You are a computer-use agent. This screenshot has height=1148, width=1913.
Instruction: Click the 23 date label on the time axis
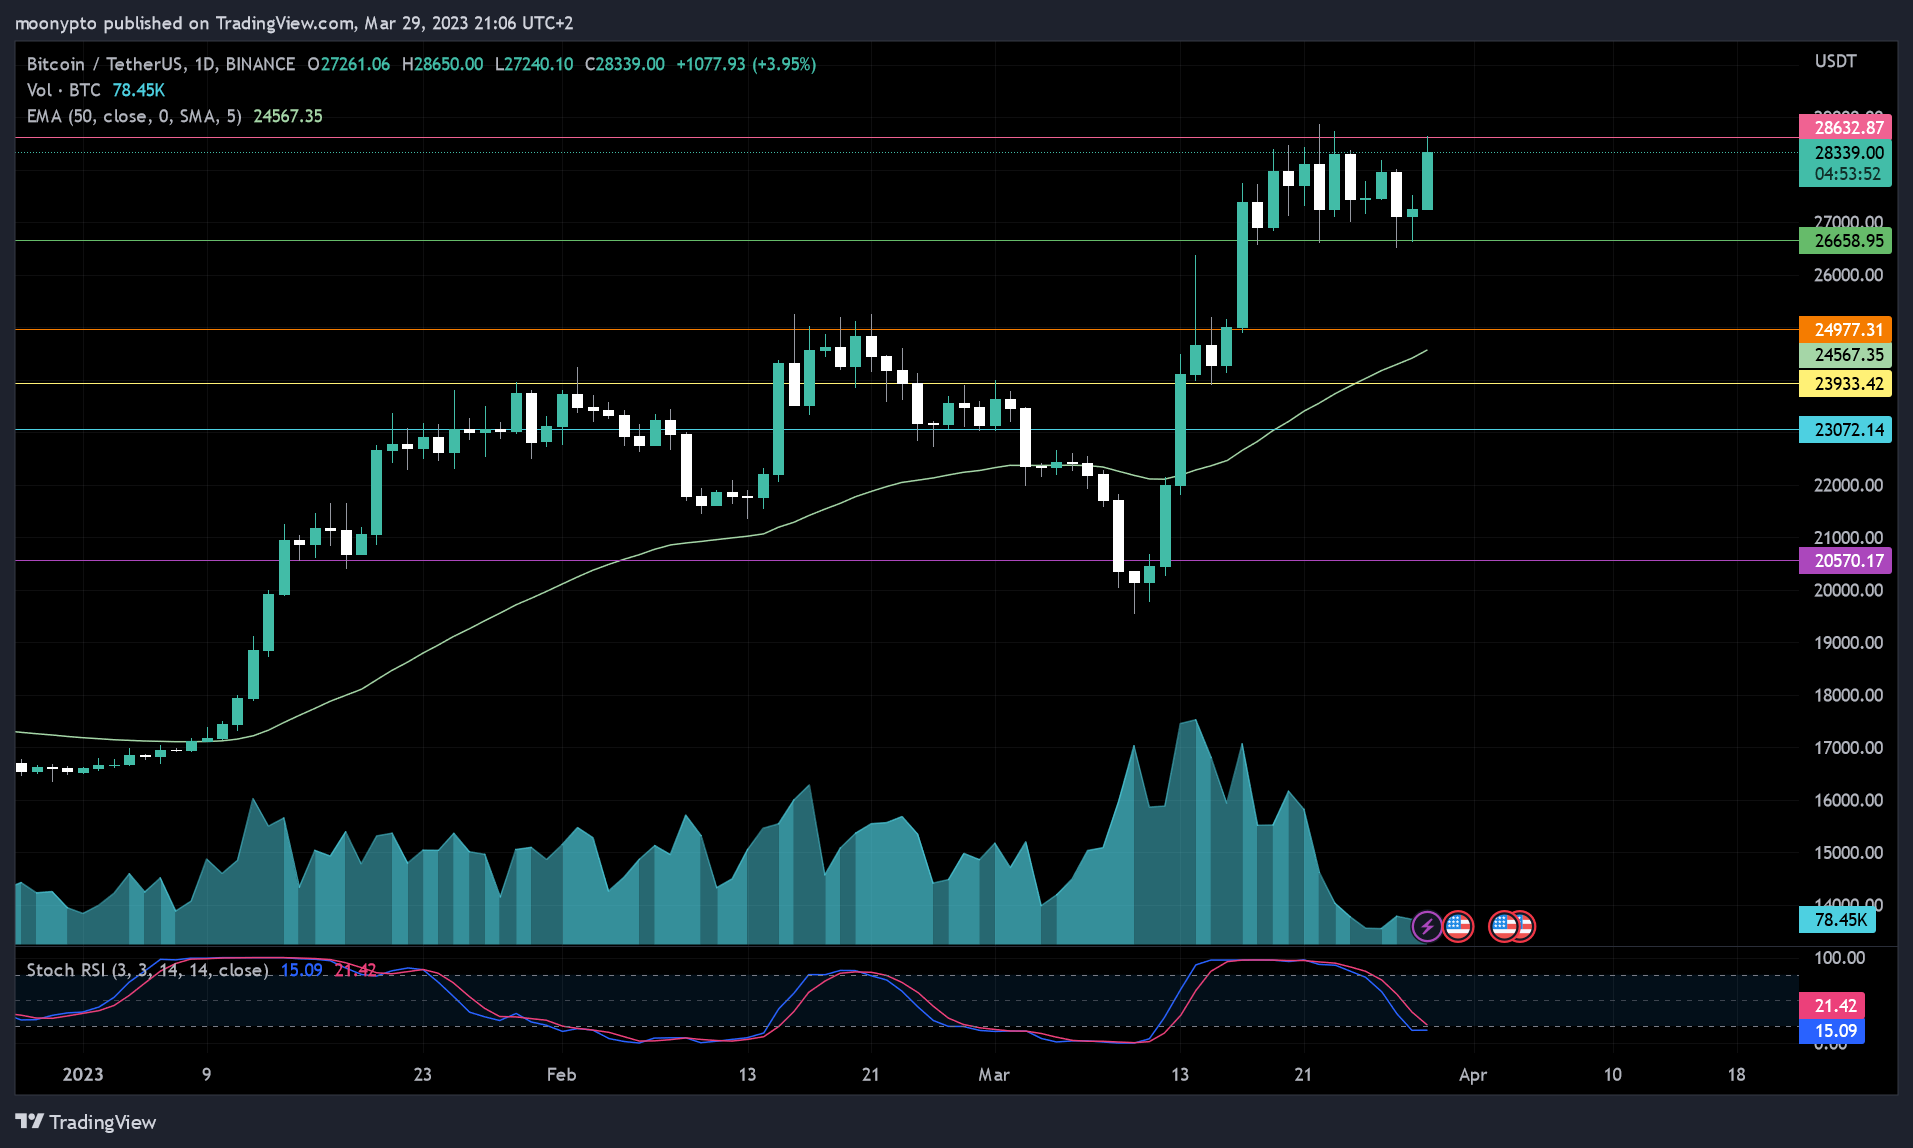[x=422, y=1074]
